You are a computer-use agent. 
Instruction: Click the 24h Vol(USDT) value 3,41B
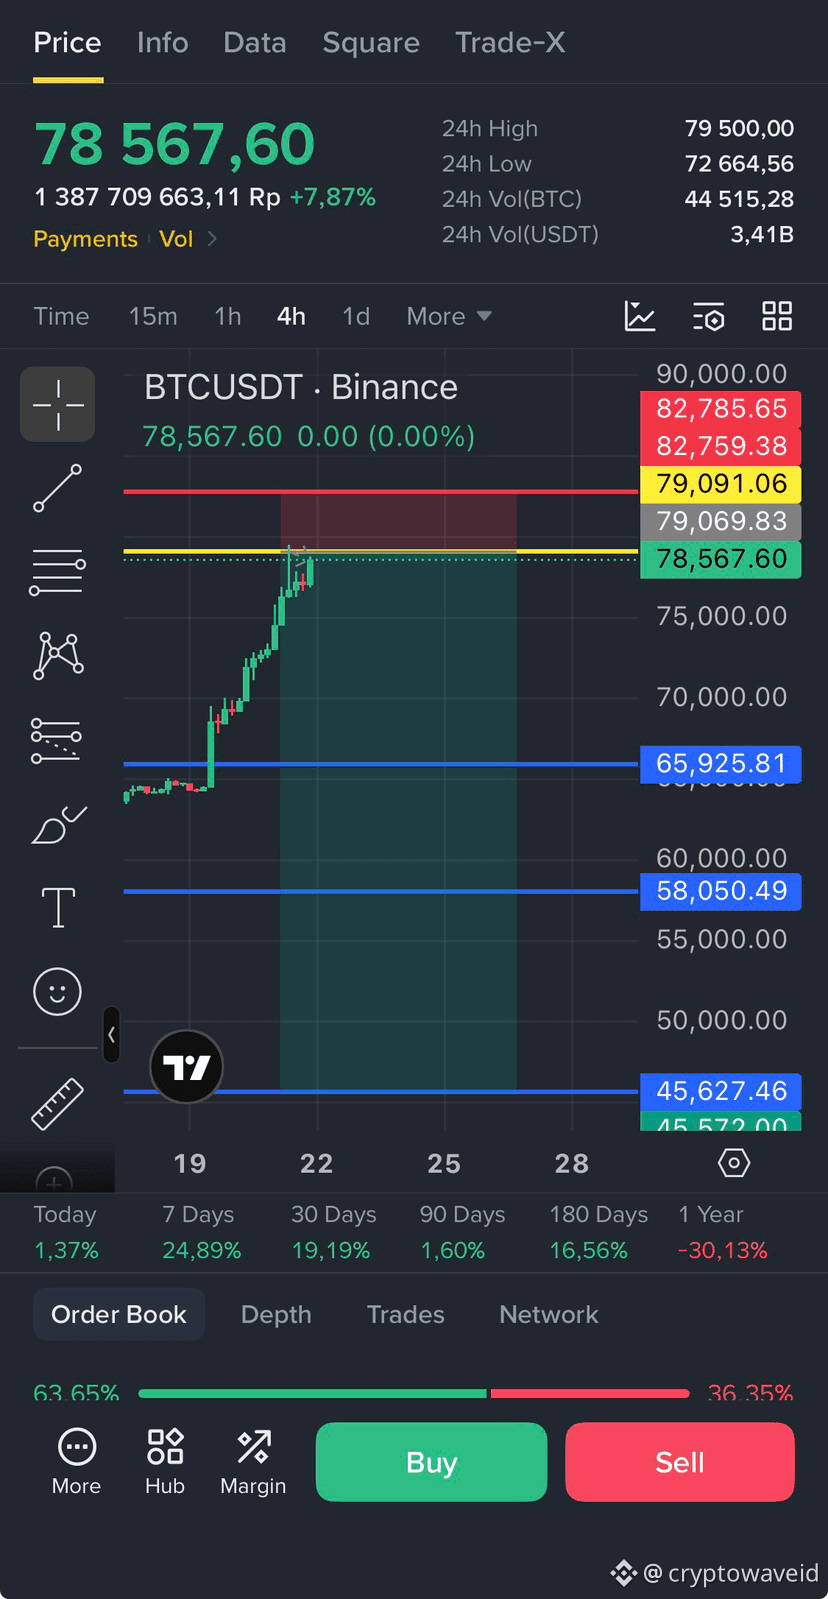(x=762, y=234)
